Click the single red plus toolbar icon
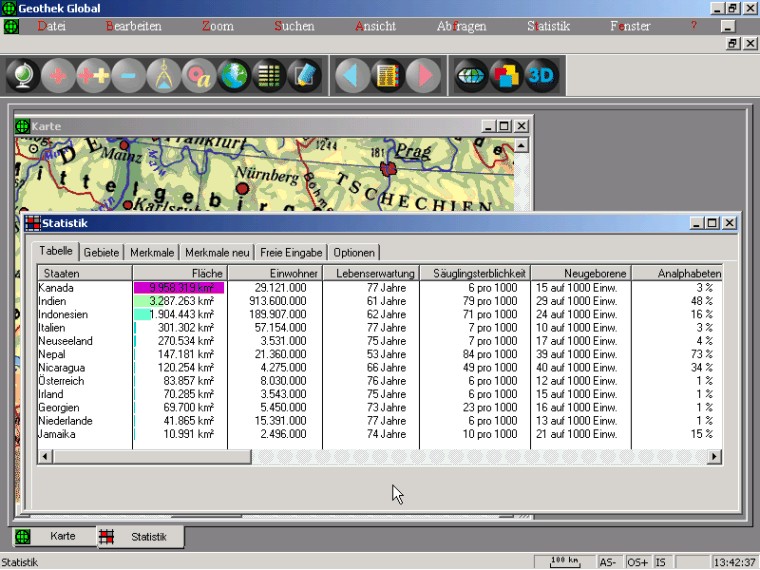Image resolution: width=760 pixels, height=570 pixels. (x=58, y=76)
